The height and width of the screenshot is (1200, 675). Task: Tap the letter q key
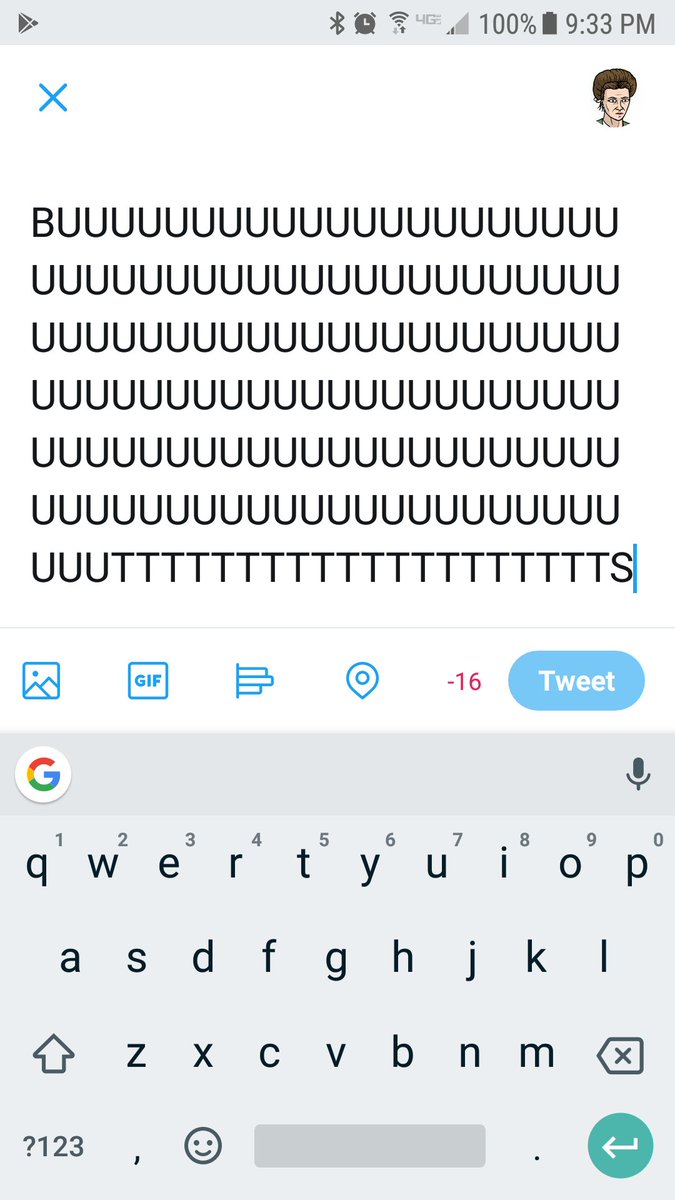(37, 864)
